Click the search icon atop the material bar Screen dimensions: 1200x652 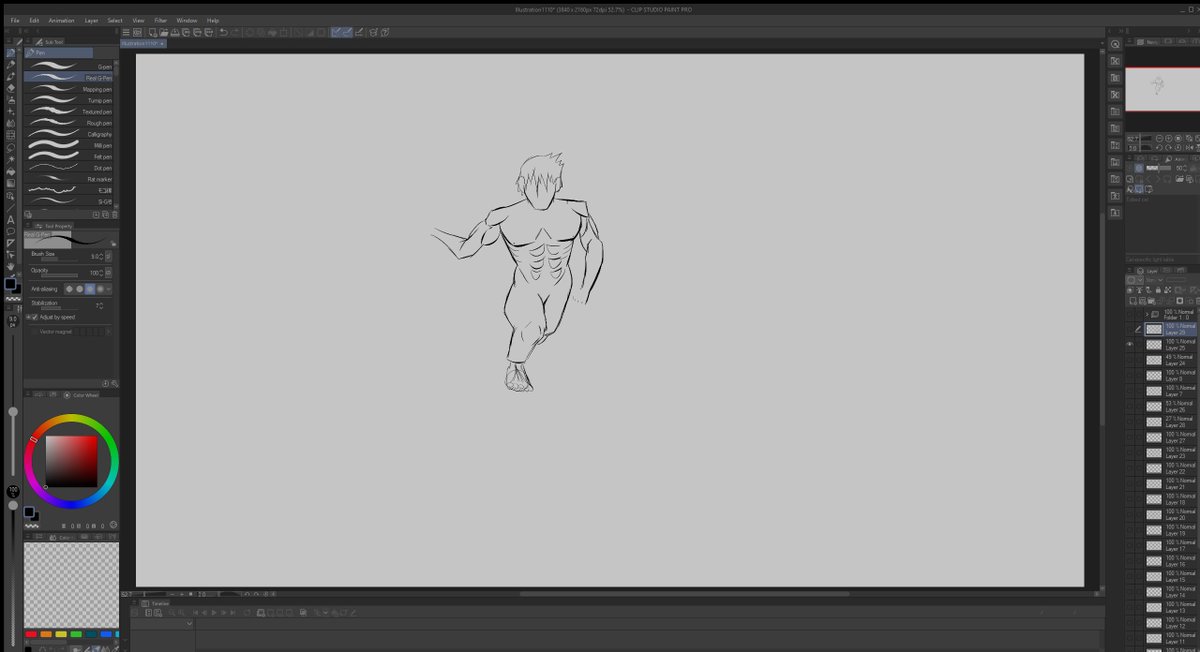pyautogui.click(x=1115, y=45)
